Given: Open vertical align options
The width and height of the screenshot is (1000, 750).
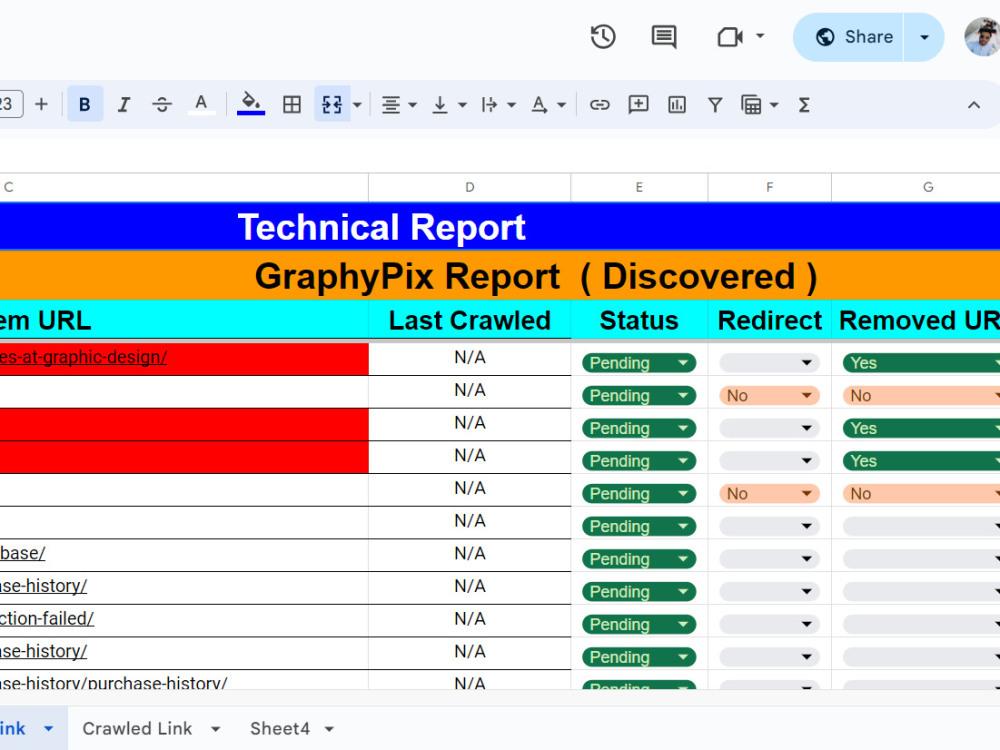Looking at the screenshot, I should click(449, 105).
